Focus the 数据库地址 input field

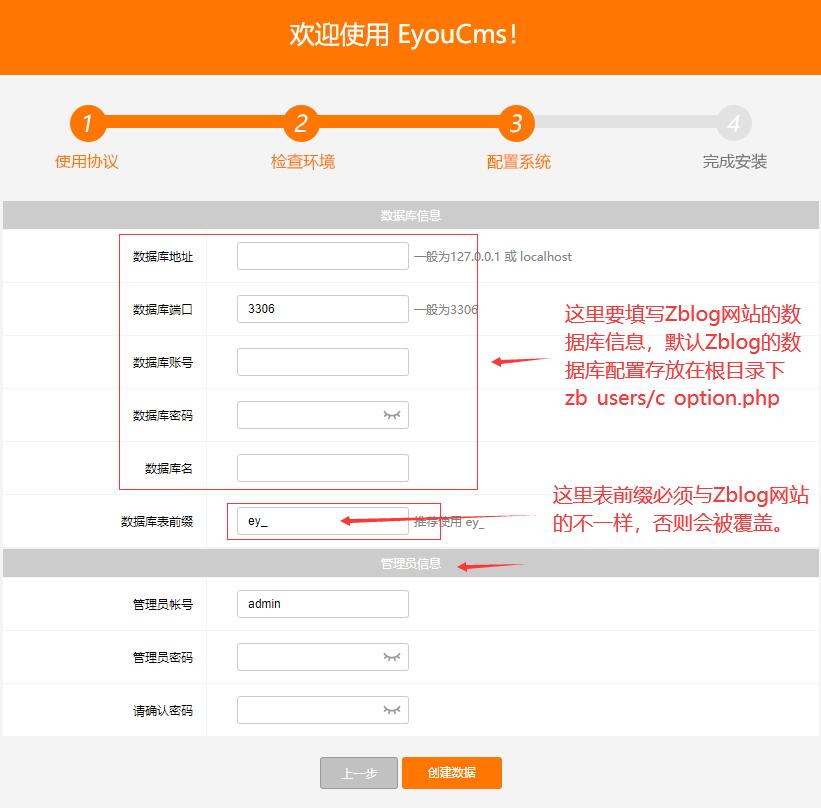[x=323, y=256]
